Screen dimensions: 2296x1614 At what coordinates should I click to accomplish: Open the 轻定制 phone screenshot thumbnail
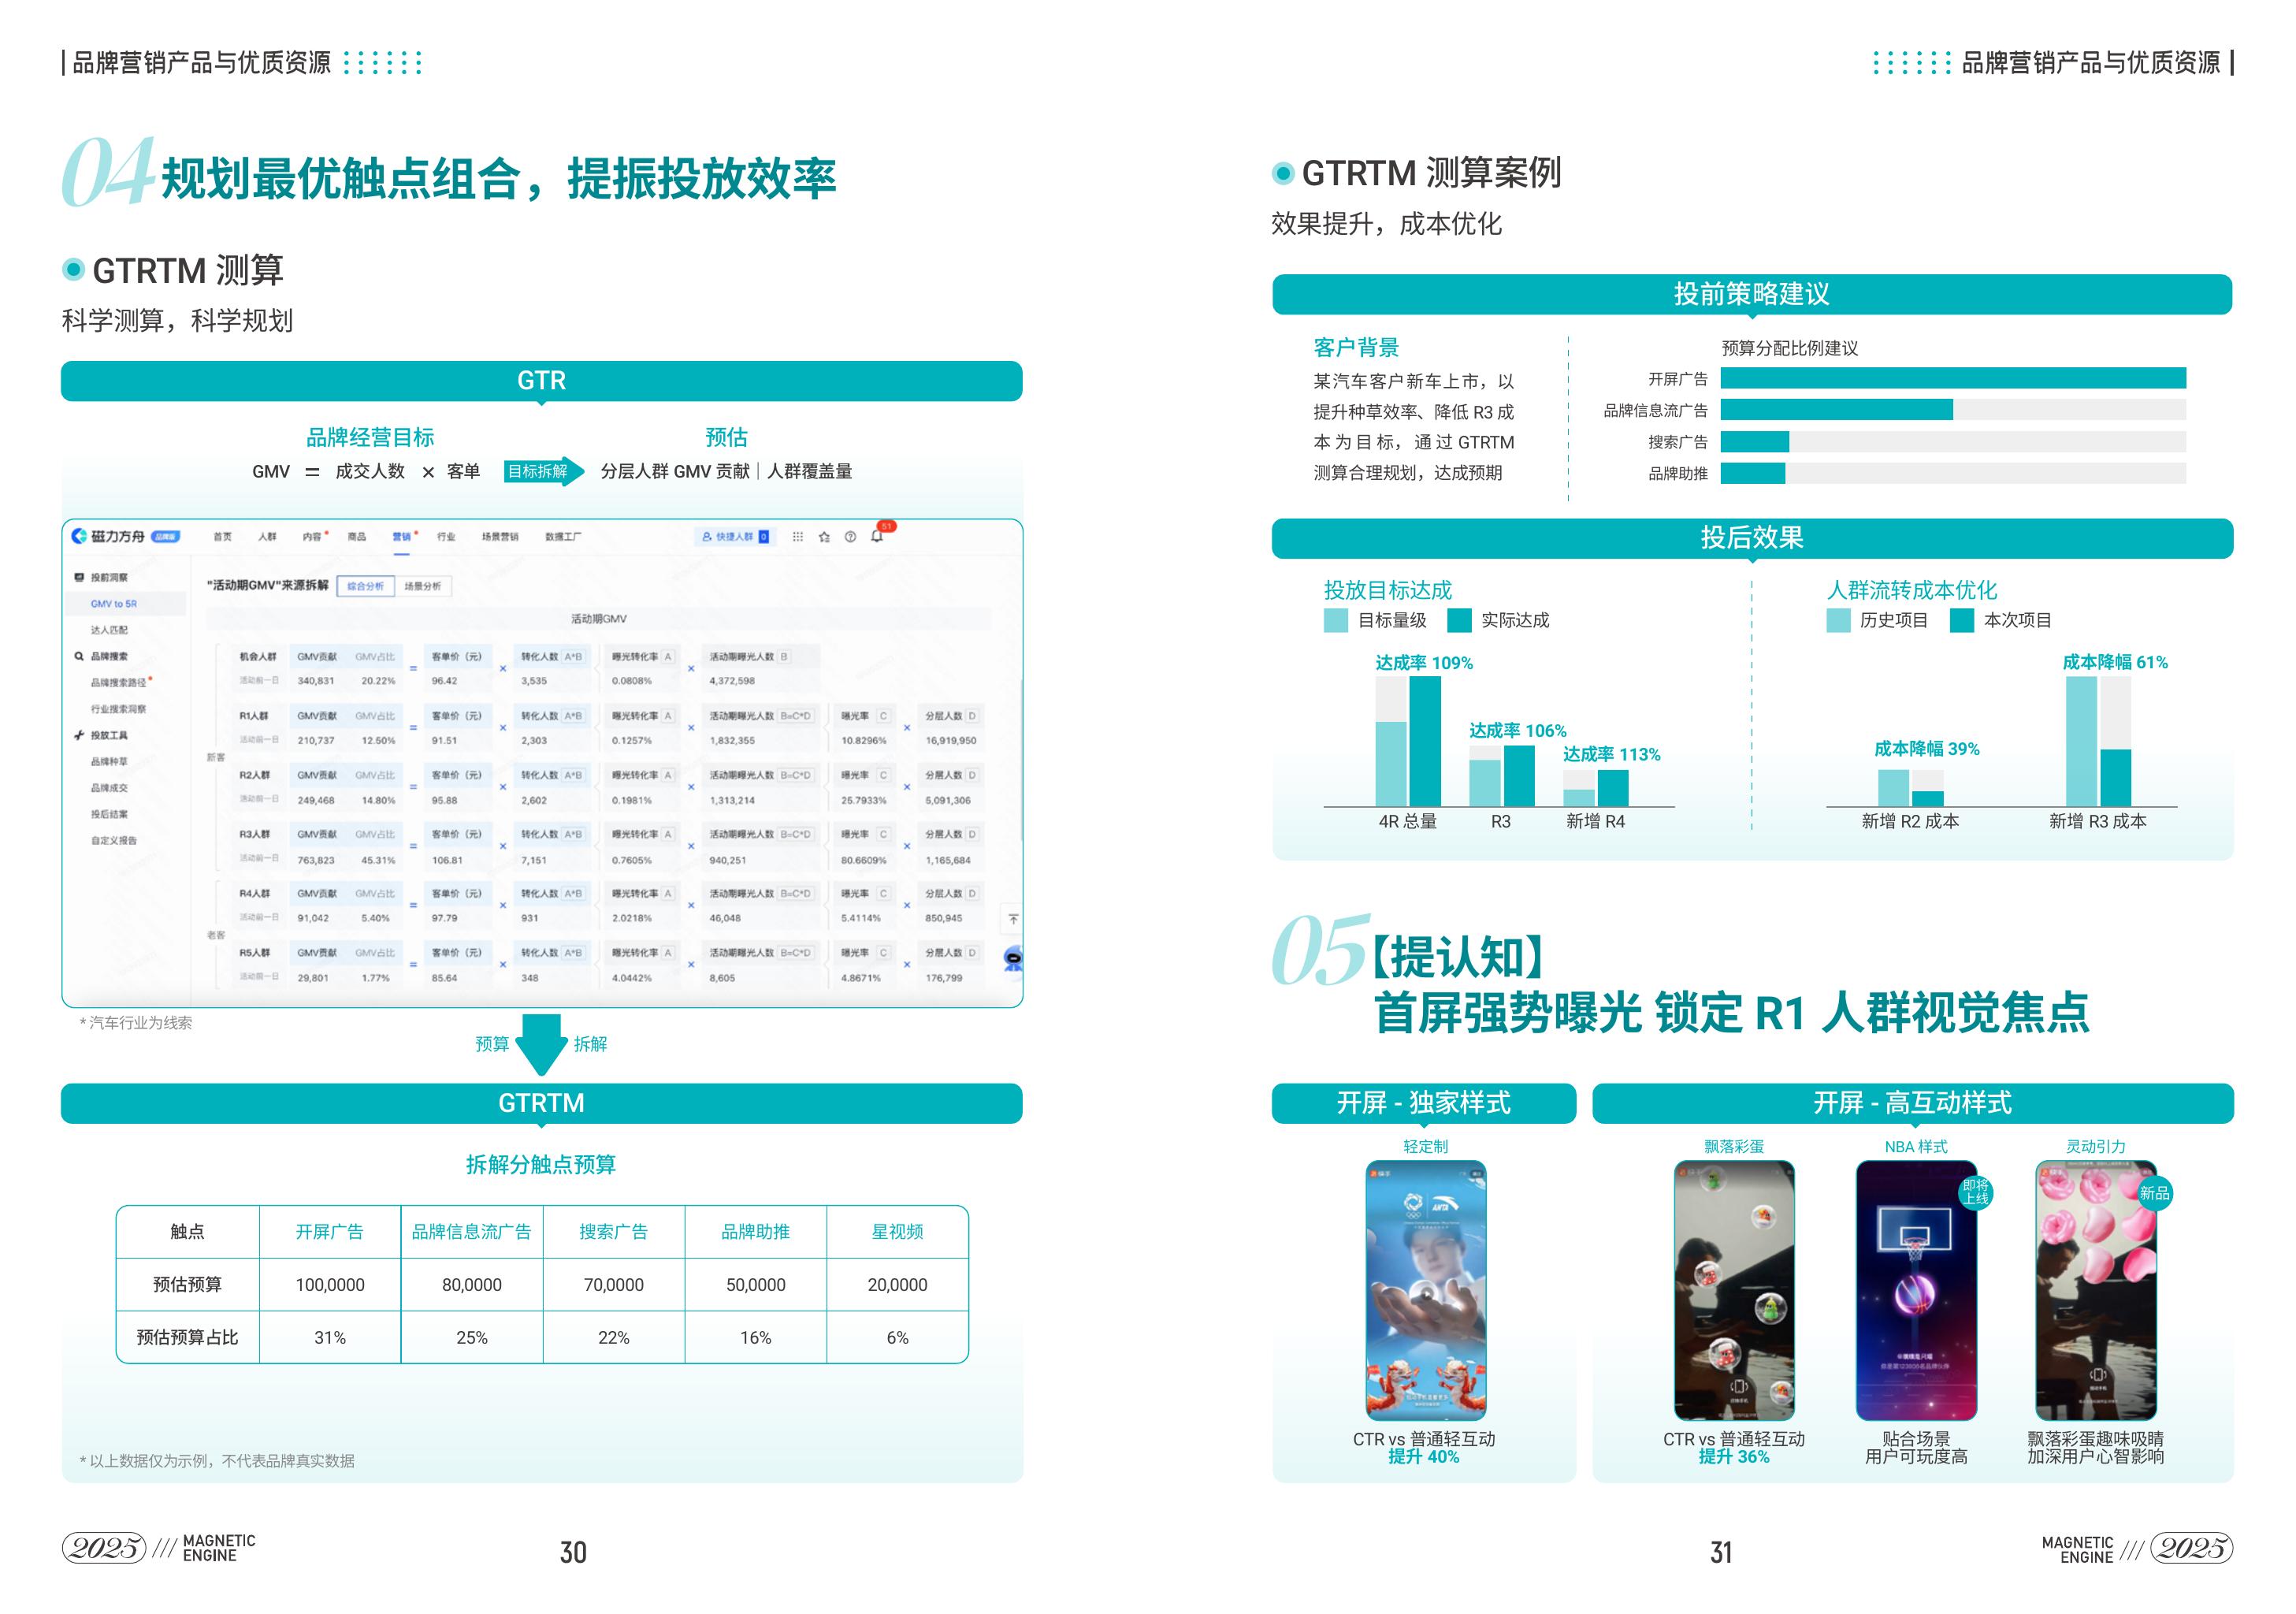(1426, 1290)
